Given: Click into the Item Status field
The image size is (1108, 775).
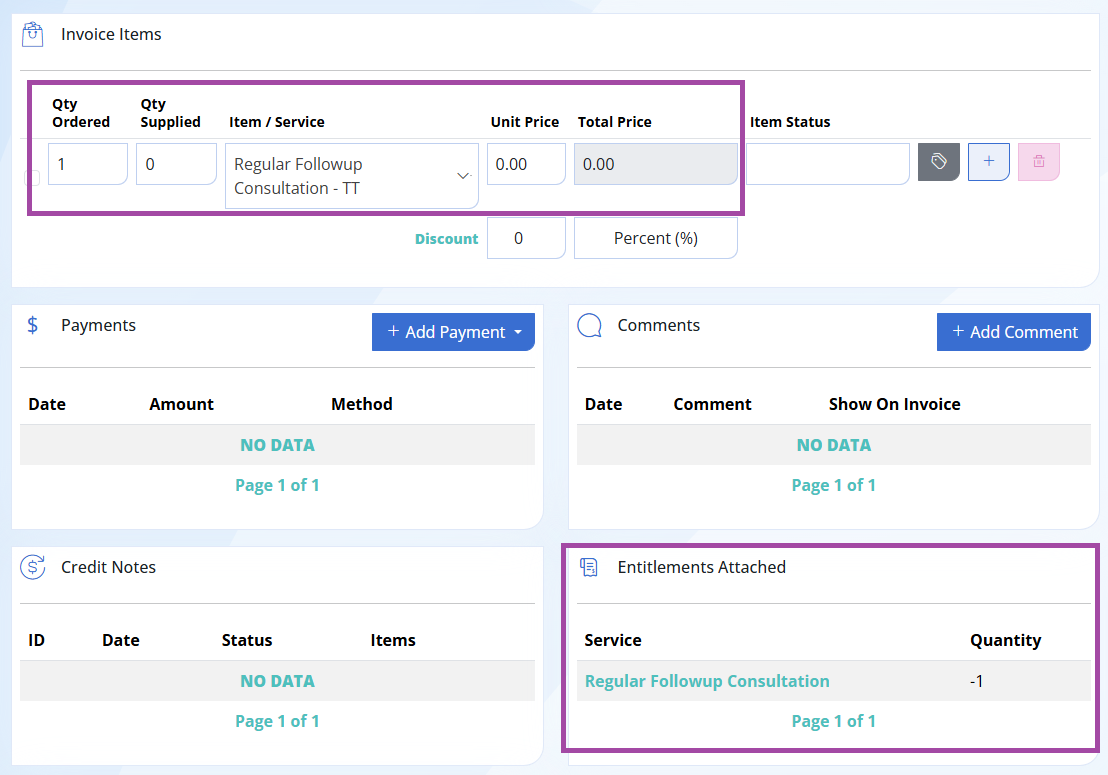Looking at the screenshot, I should (827, 164).
